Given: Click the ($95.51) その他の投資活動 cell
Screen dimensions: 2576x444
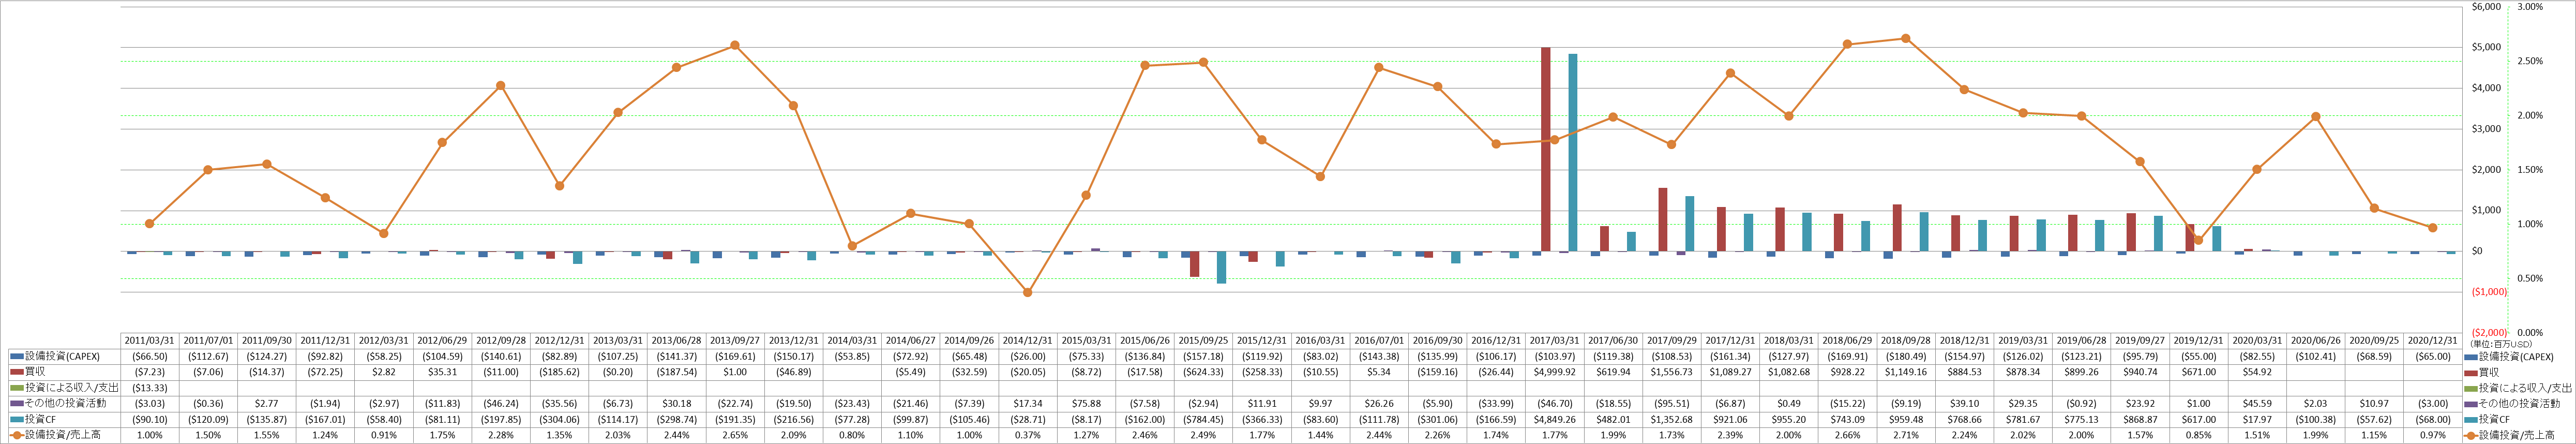Looking at the screenshot, I should [1671, 404].
